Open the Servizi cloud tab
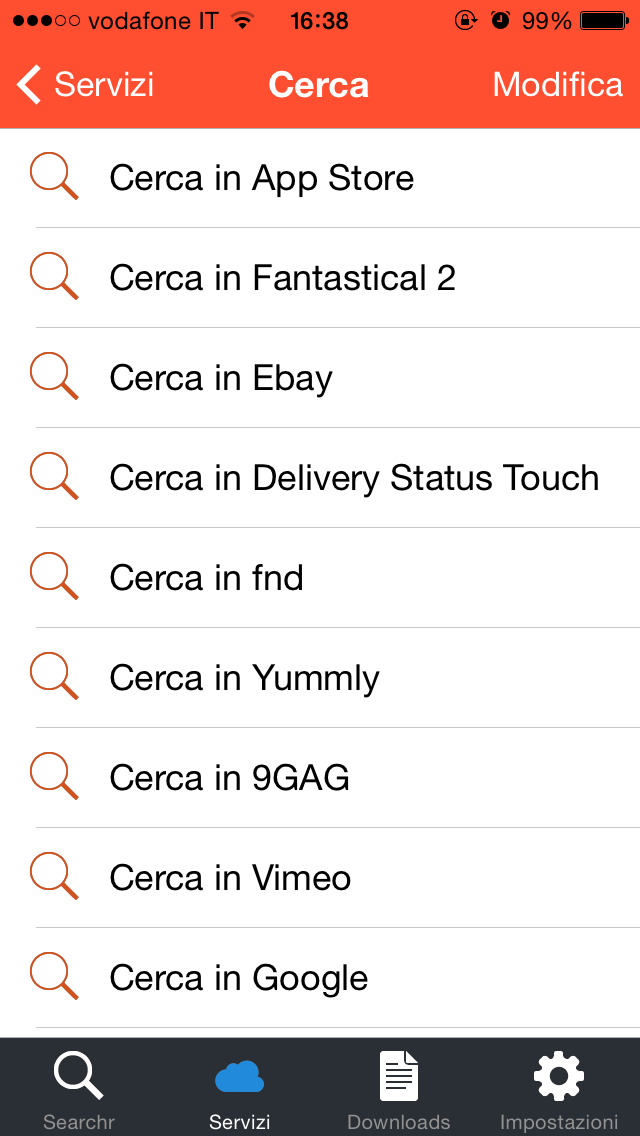This screenshot has height=1136, width=640. click(x=239, y=1086)
